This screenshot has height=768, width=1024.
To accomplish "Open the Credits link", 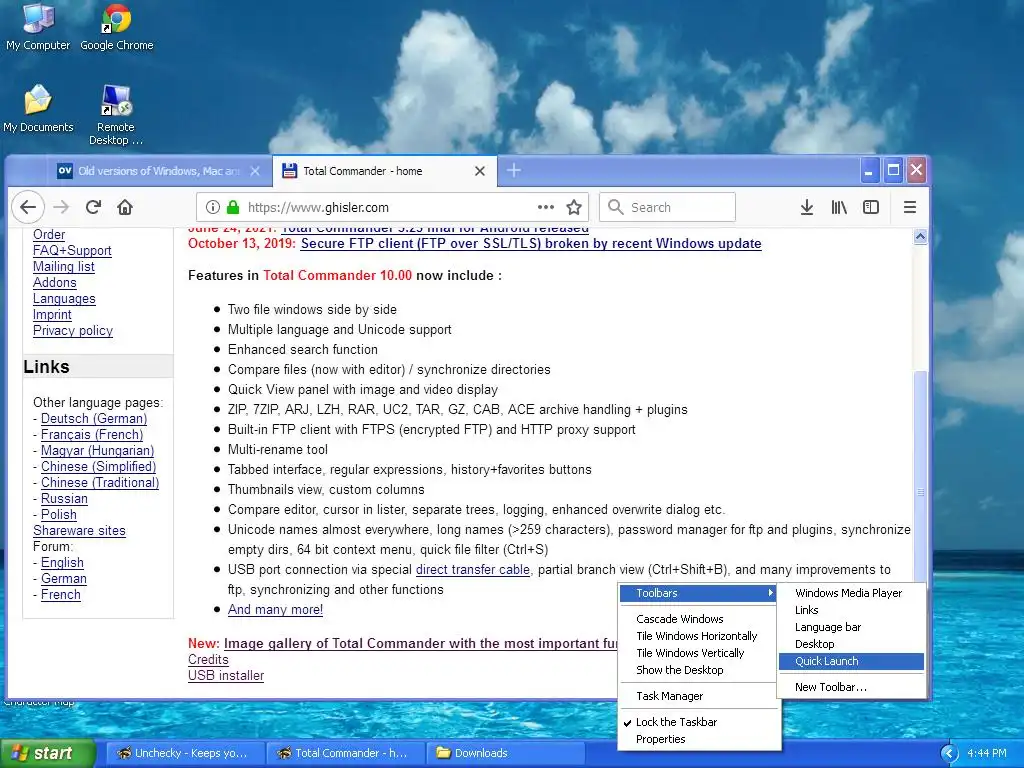I will [208, 660].
